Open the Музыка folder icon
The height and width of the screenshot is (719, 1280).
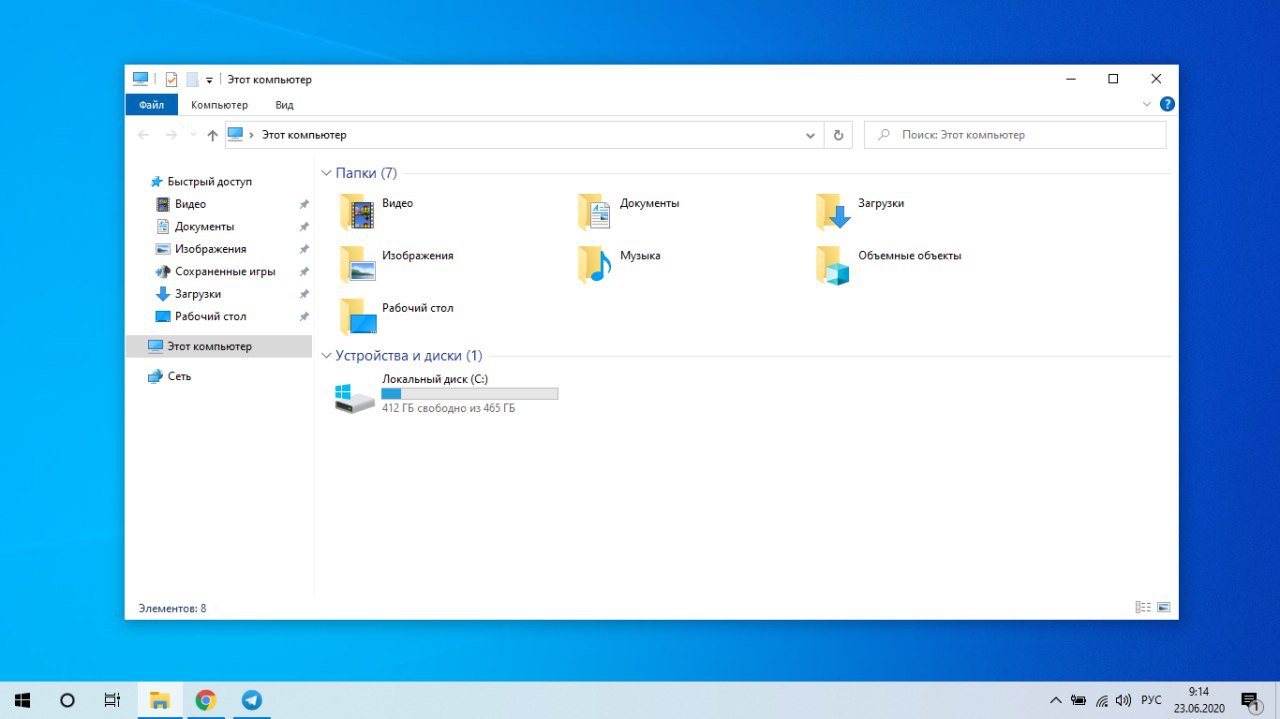click(594, 264)
